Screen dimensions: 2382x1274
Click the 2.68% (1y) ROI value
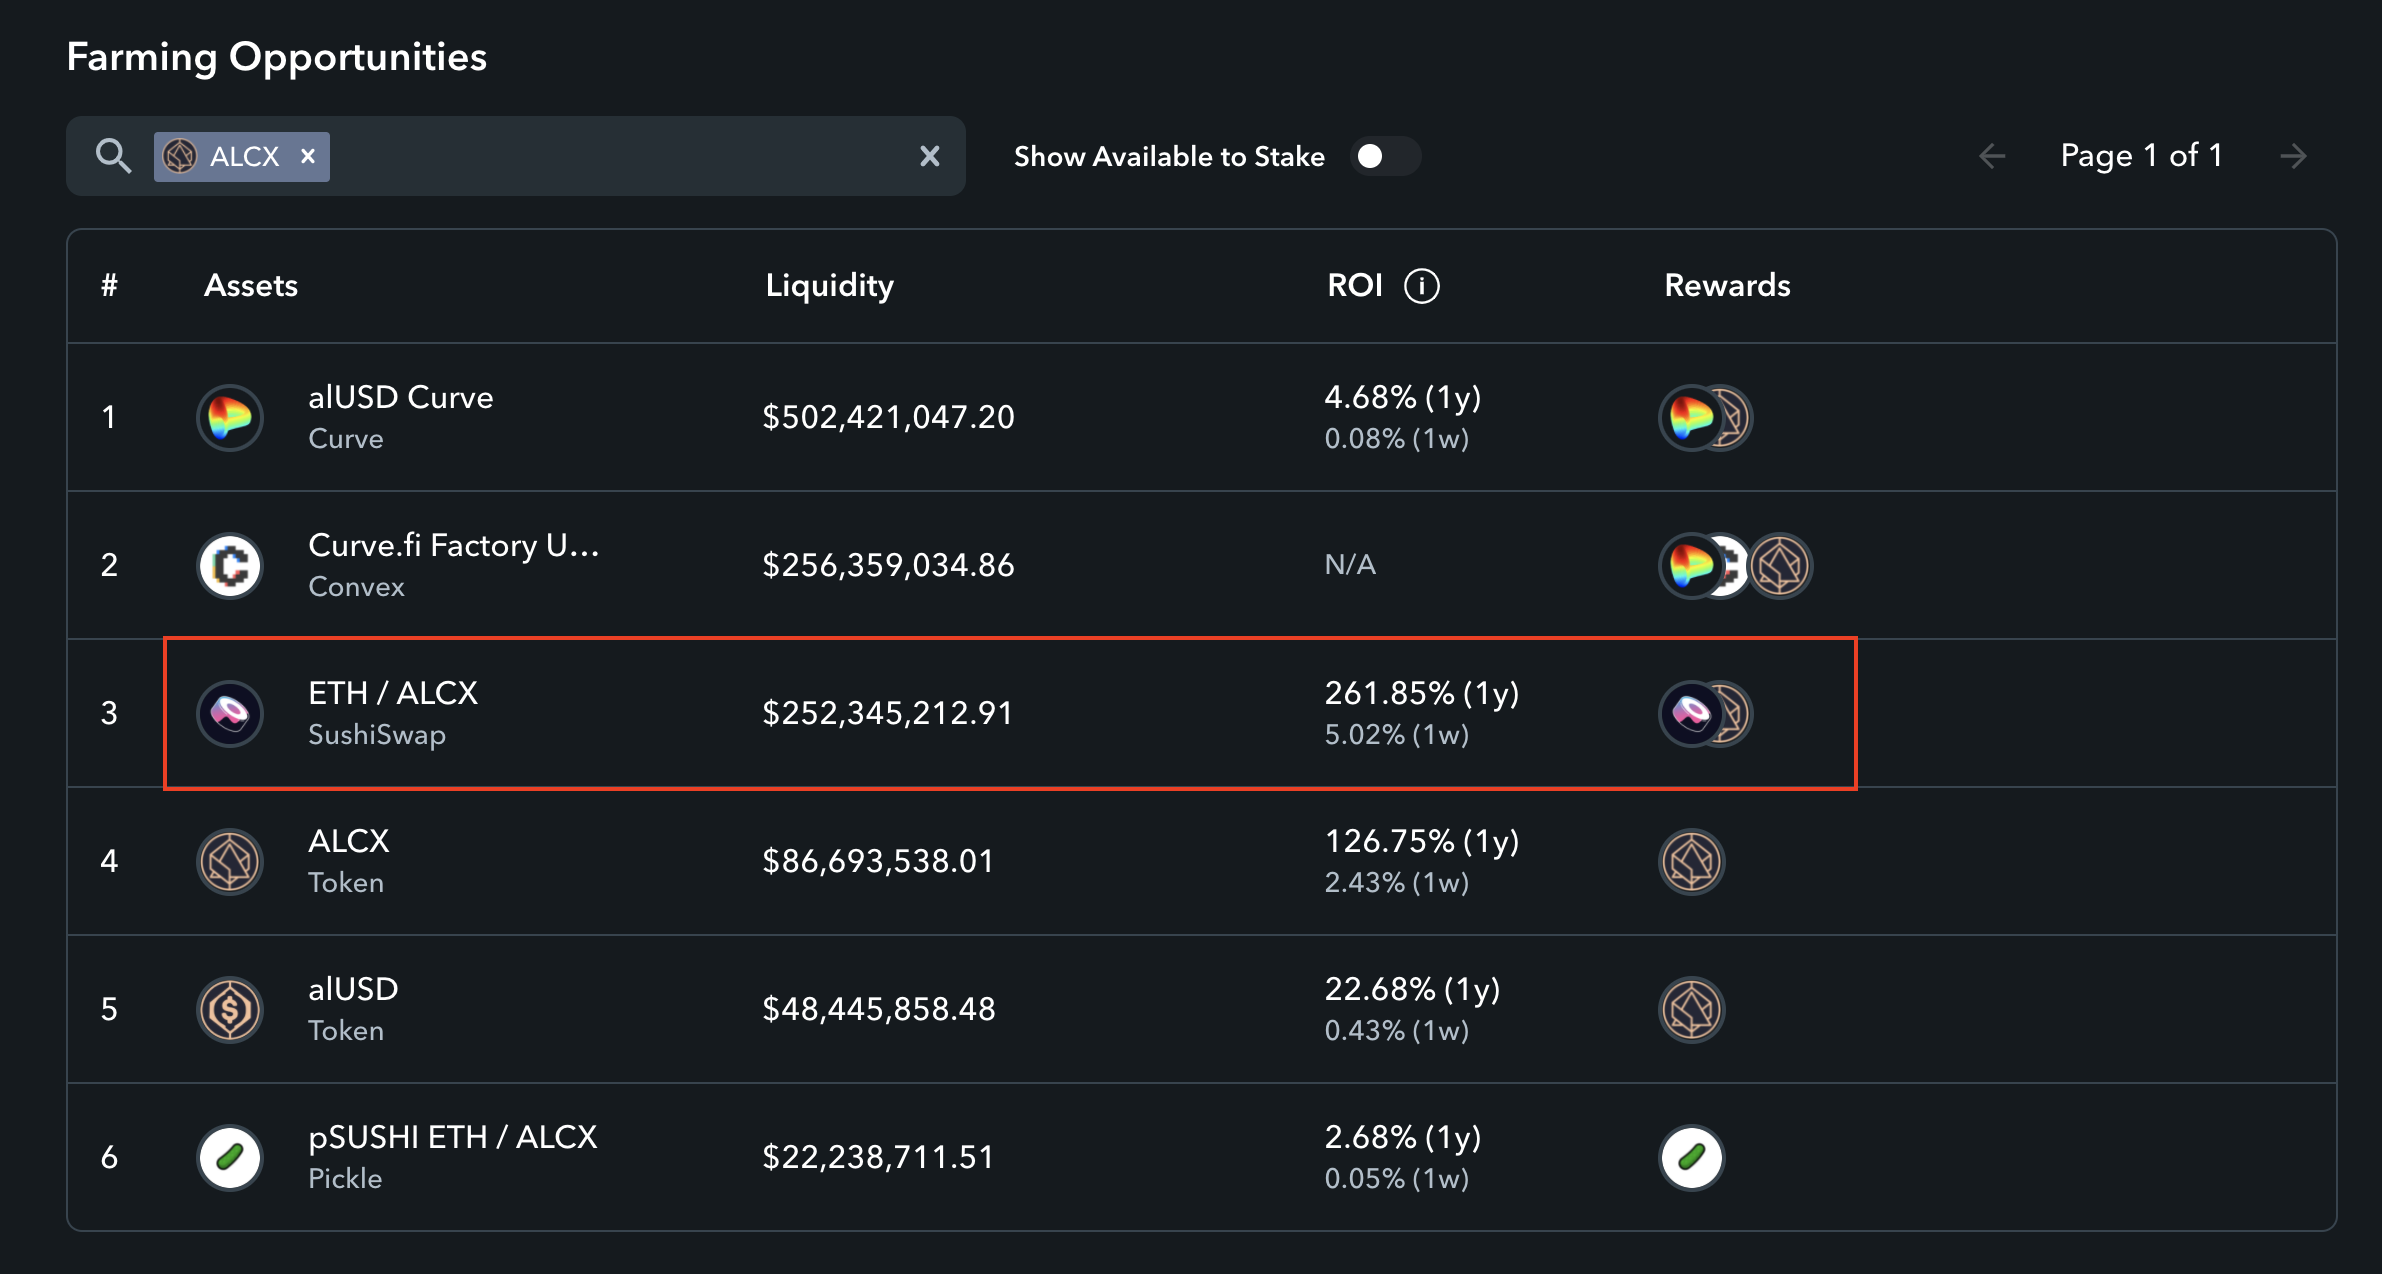click(1403, 1138)
